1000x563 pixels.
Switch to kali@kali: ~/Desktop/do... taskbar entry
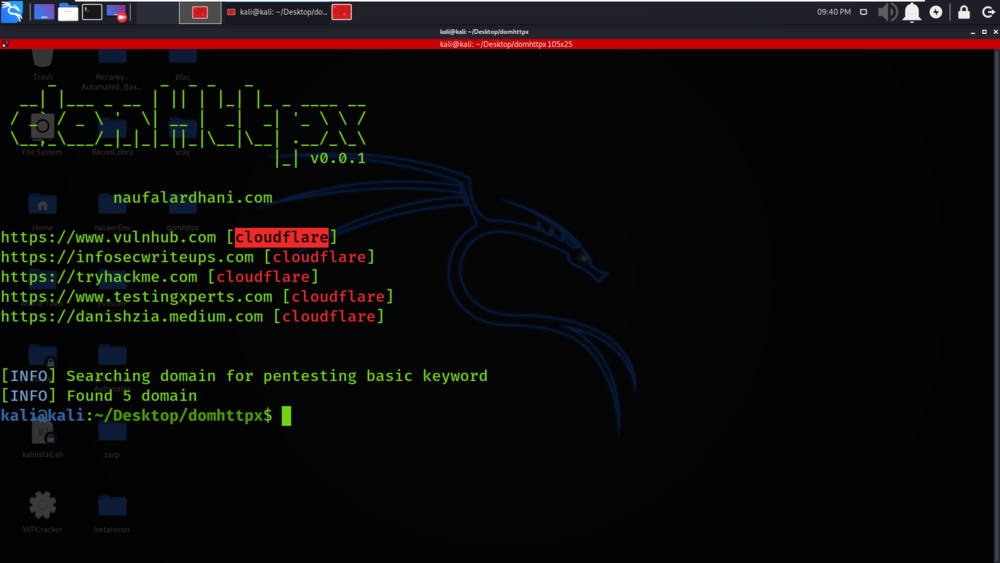coord(277,12)
